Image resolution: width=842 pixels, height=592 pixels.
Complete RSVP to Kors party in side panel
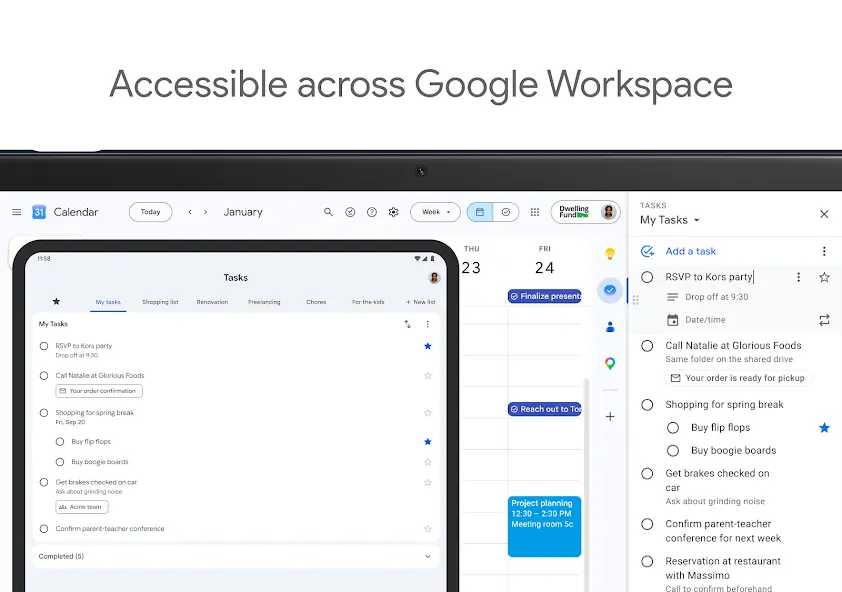647,277
